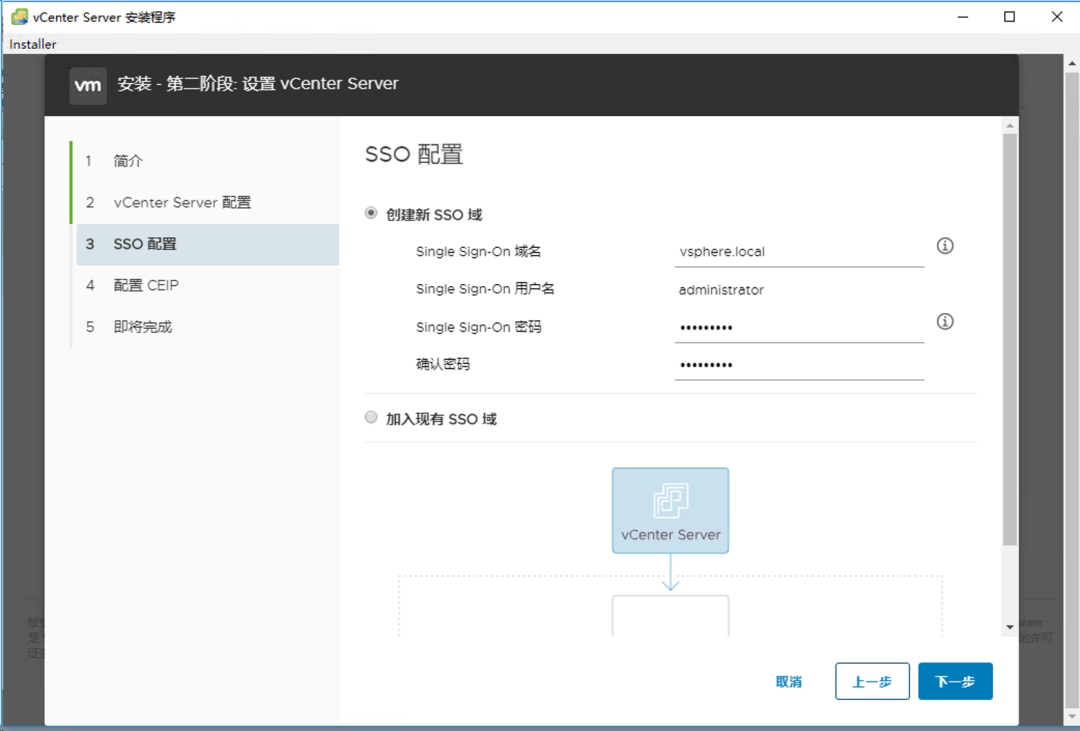Close the installer window
The height and width of the screenshot is (731, 1080).
pyautogui.click(x=1057, y=17)
